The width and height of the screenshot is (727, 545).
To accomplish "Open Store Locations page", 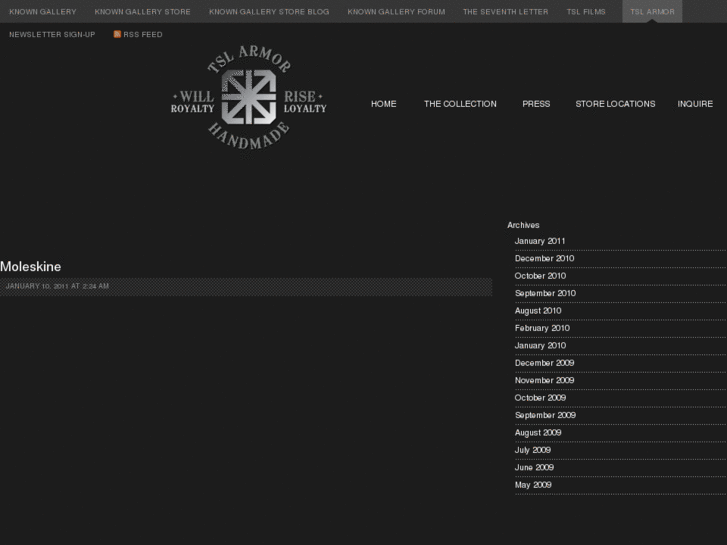I will pos(615,104).
